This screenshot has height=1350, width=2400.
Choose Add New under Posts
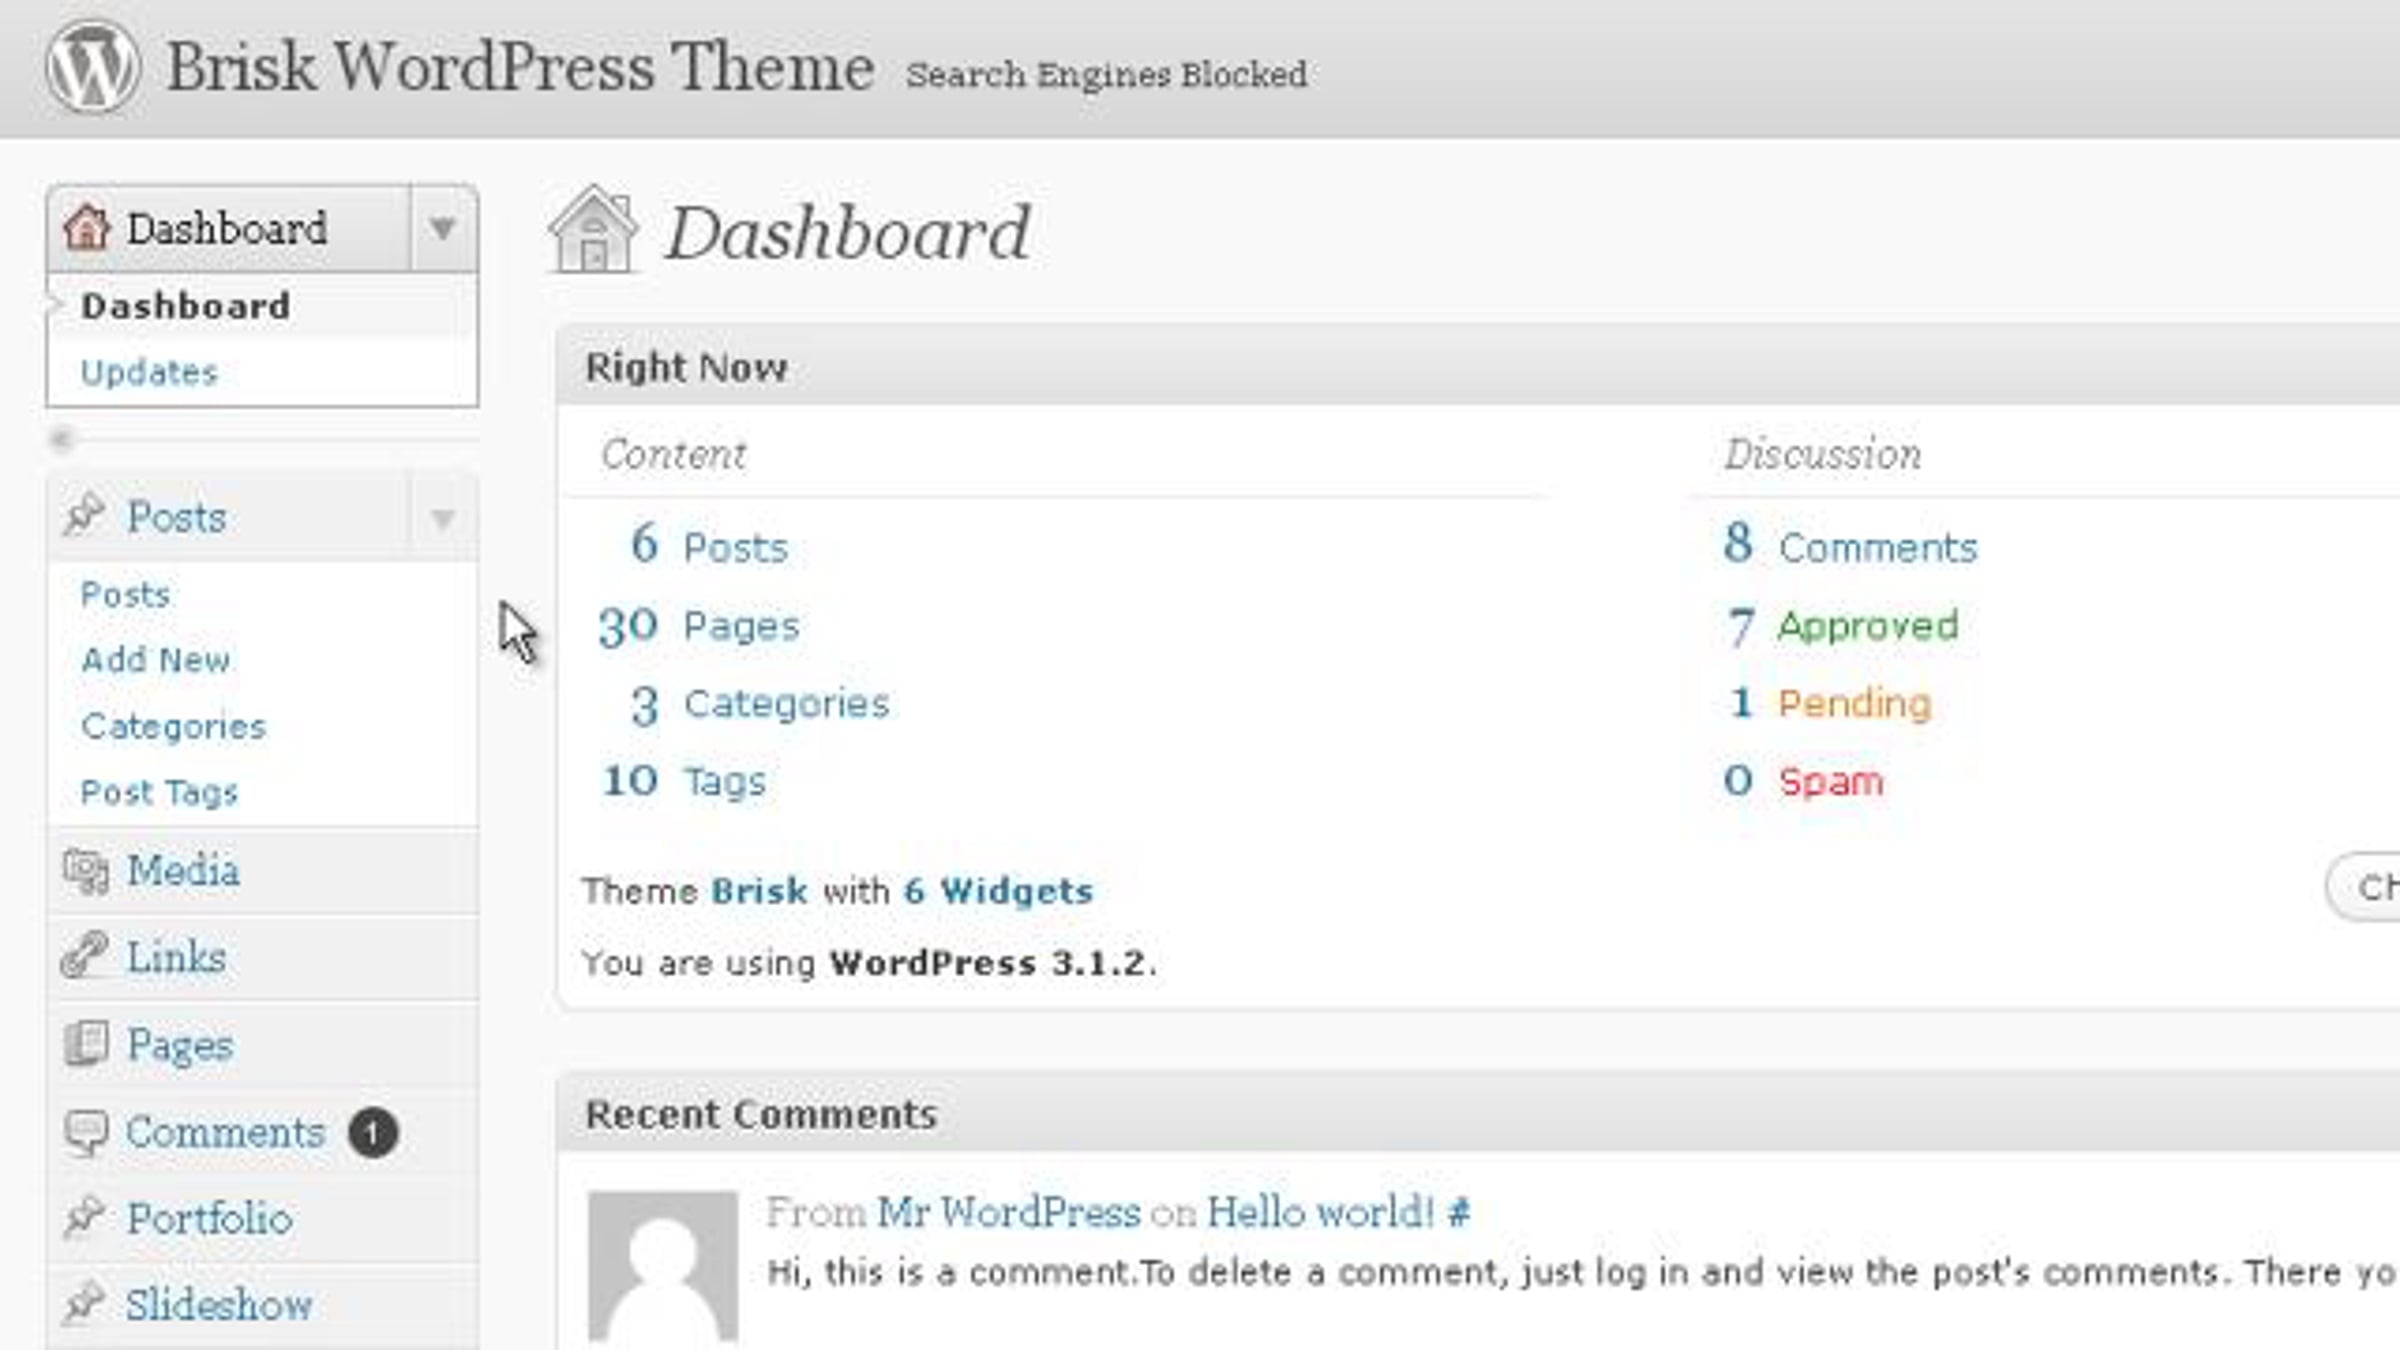pyautogui.click(x=156, y=660)
